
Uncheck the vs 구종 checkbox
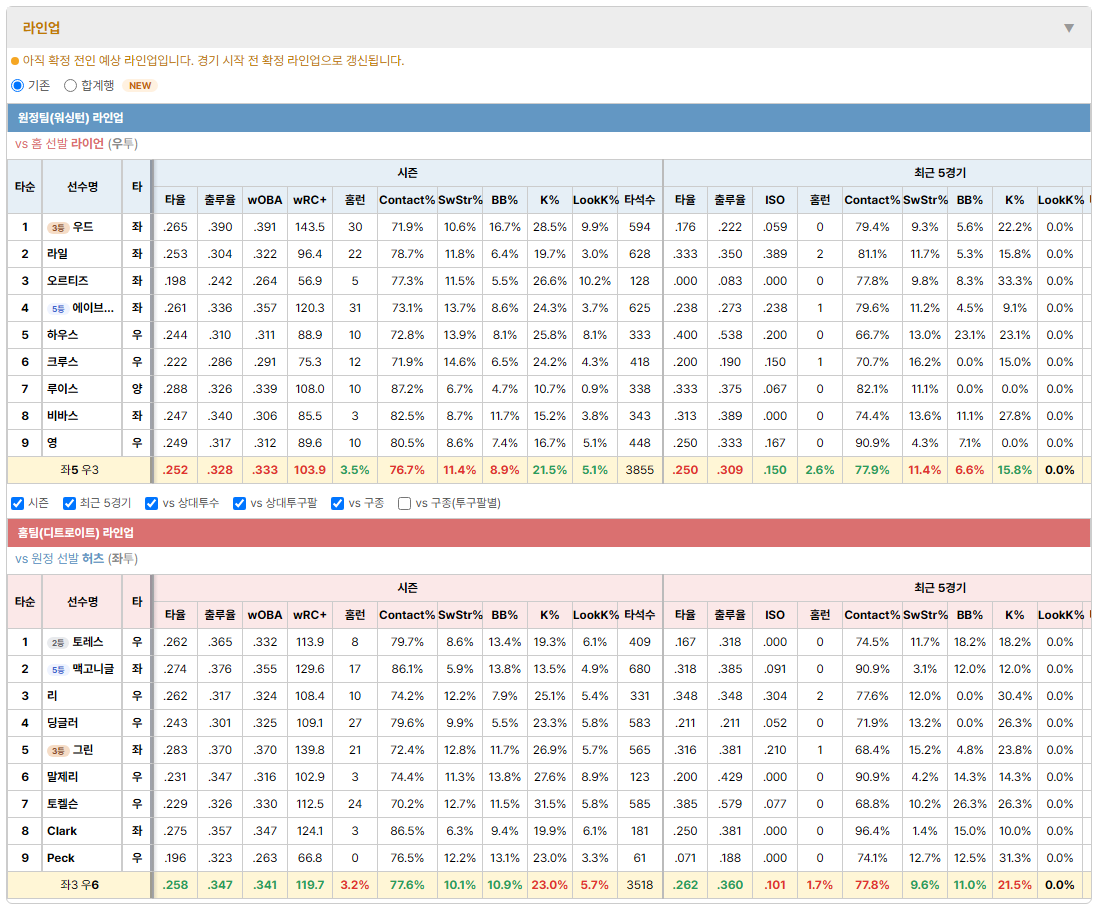point(338,503)
